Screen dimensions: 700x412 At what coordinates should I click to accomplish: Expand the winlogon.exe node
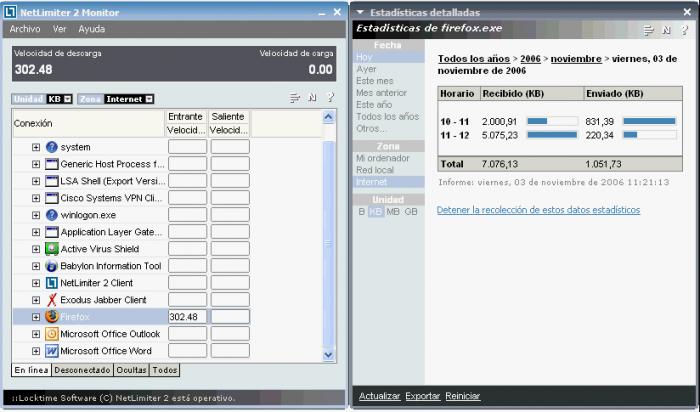[36, 215]
